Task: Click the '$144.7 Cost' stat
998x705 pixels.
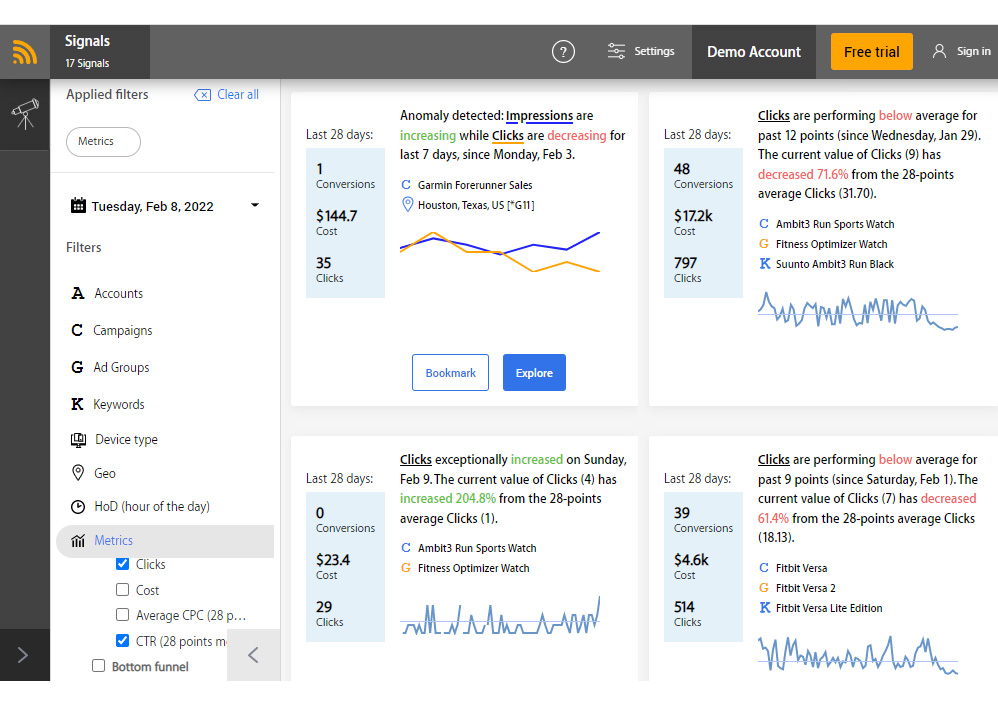Action: (x=337, y=223)
